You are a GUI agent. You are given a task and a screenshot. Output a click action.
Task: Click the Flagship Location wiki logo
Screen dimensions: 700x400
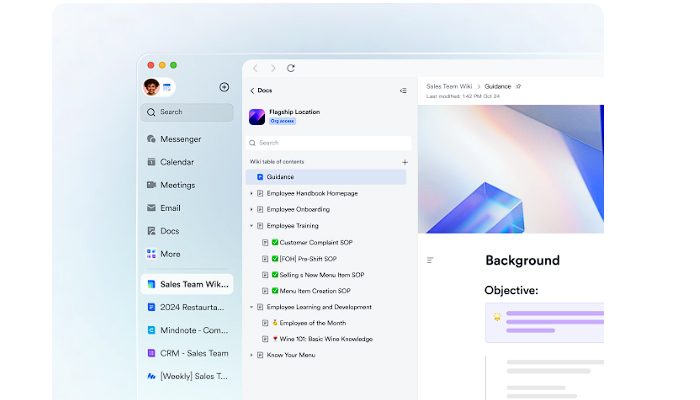point(257,116)
